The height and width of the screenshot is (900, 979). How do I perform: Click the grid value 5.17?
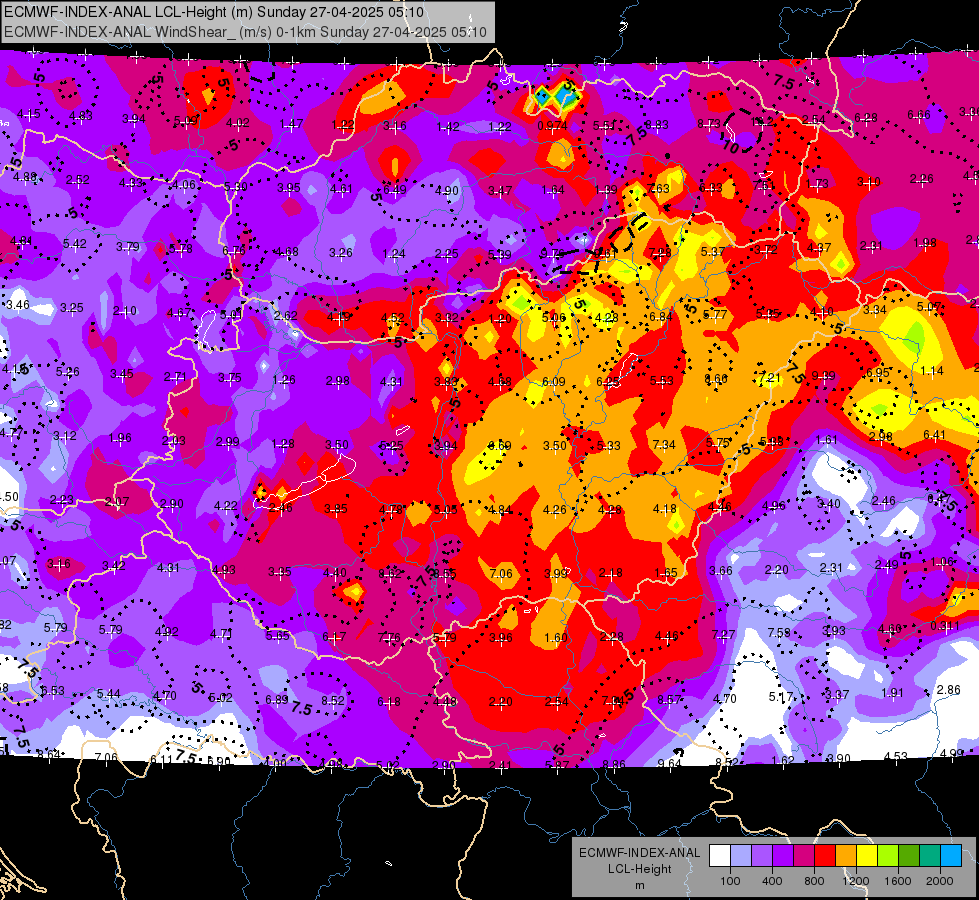(780, 696)
